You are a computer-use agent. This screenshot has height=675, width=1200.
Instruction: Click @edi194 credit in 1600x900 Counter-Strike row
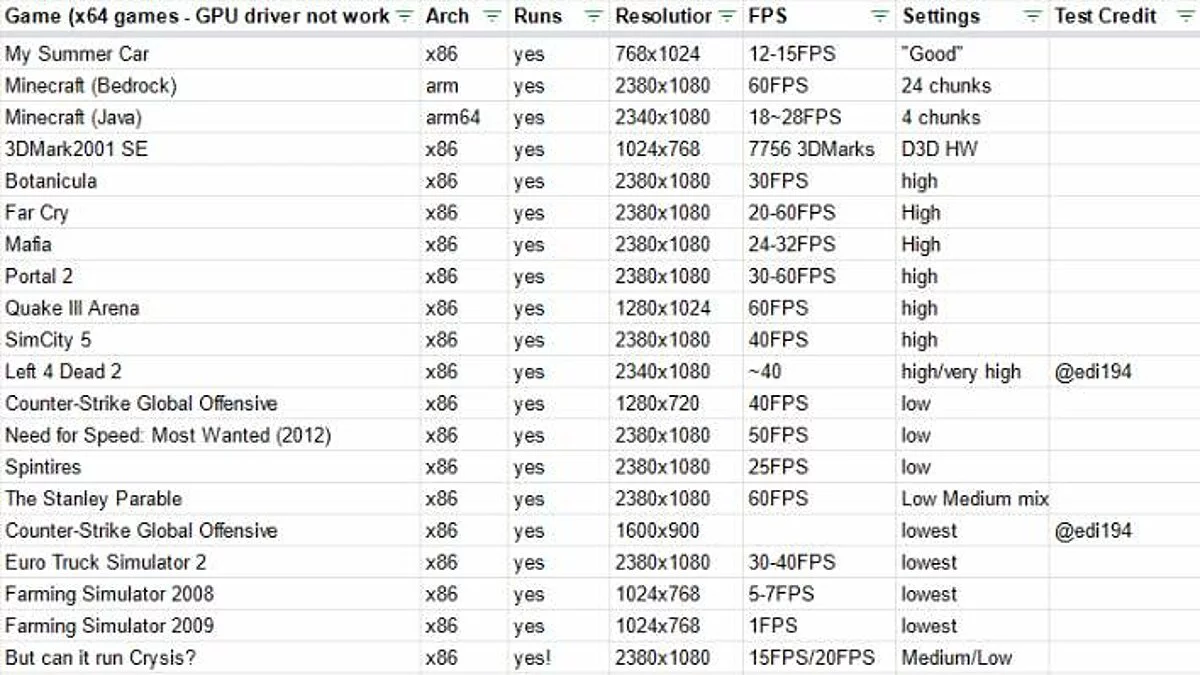1093,531
